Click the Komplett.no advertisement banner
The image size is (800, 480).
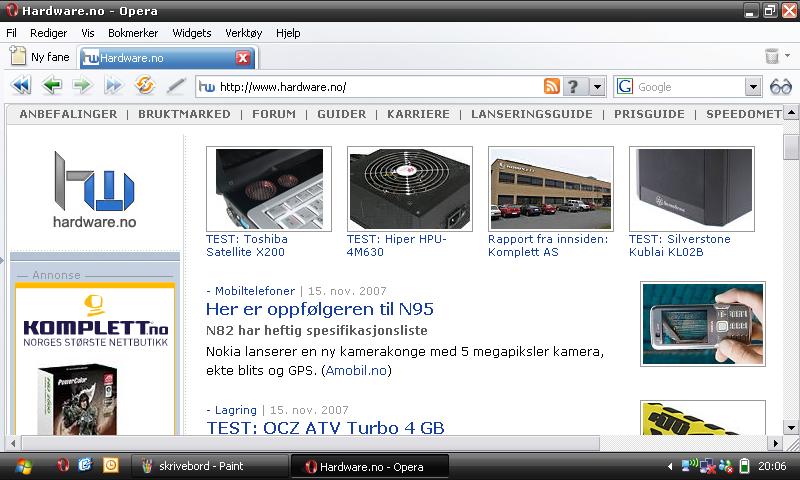coord(95,359)
